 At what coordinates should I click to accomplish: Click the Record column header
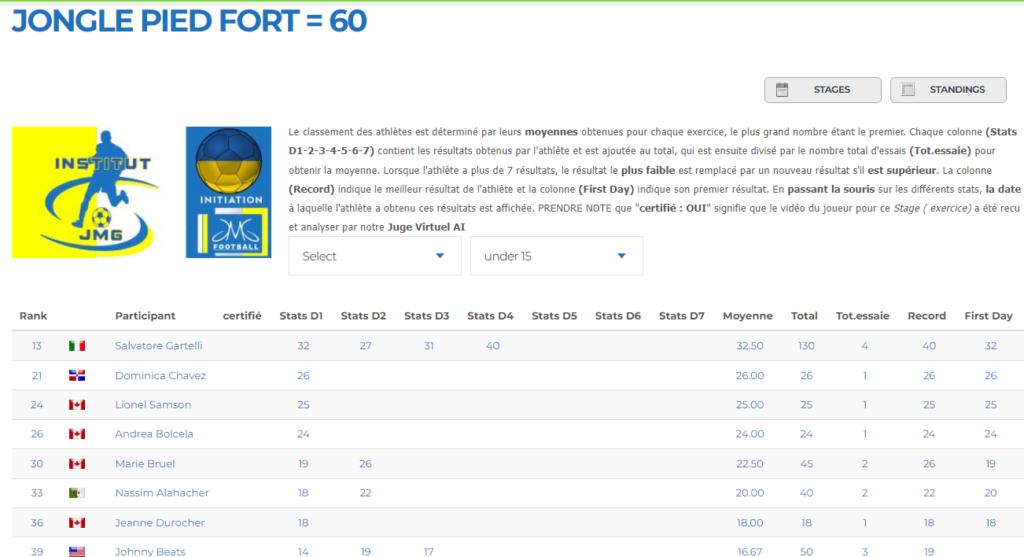pyautogui.click(x=926, y=316)
